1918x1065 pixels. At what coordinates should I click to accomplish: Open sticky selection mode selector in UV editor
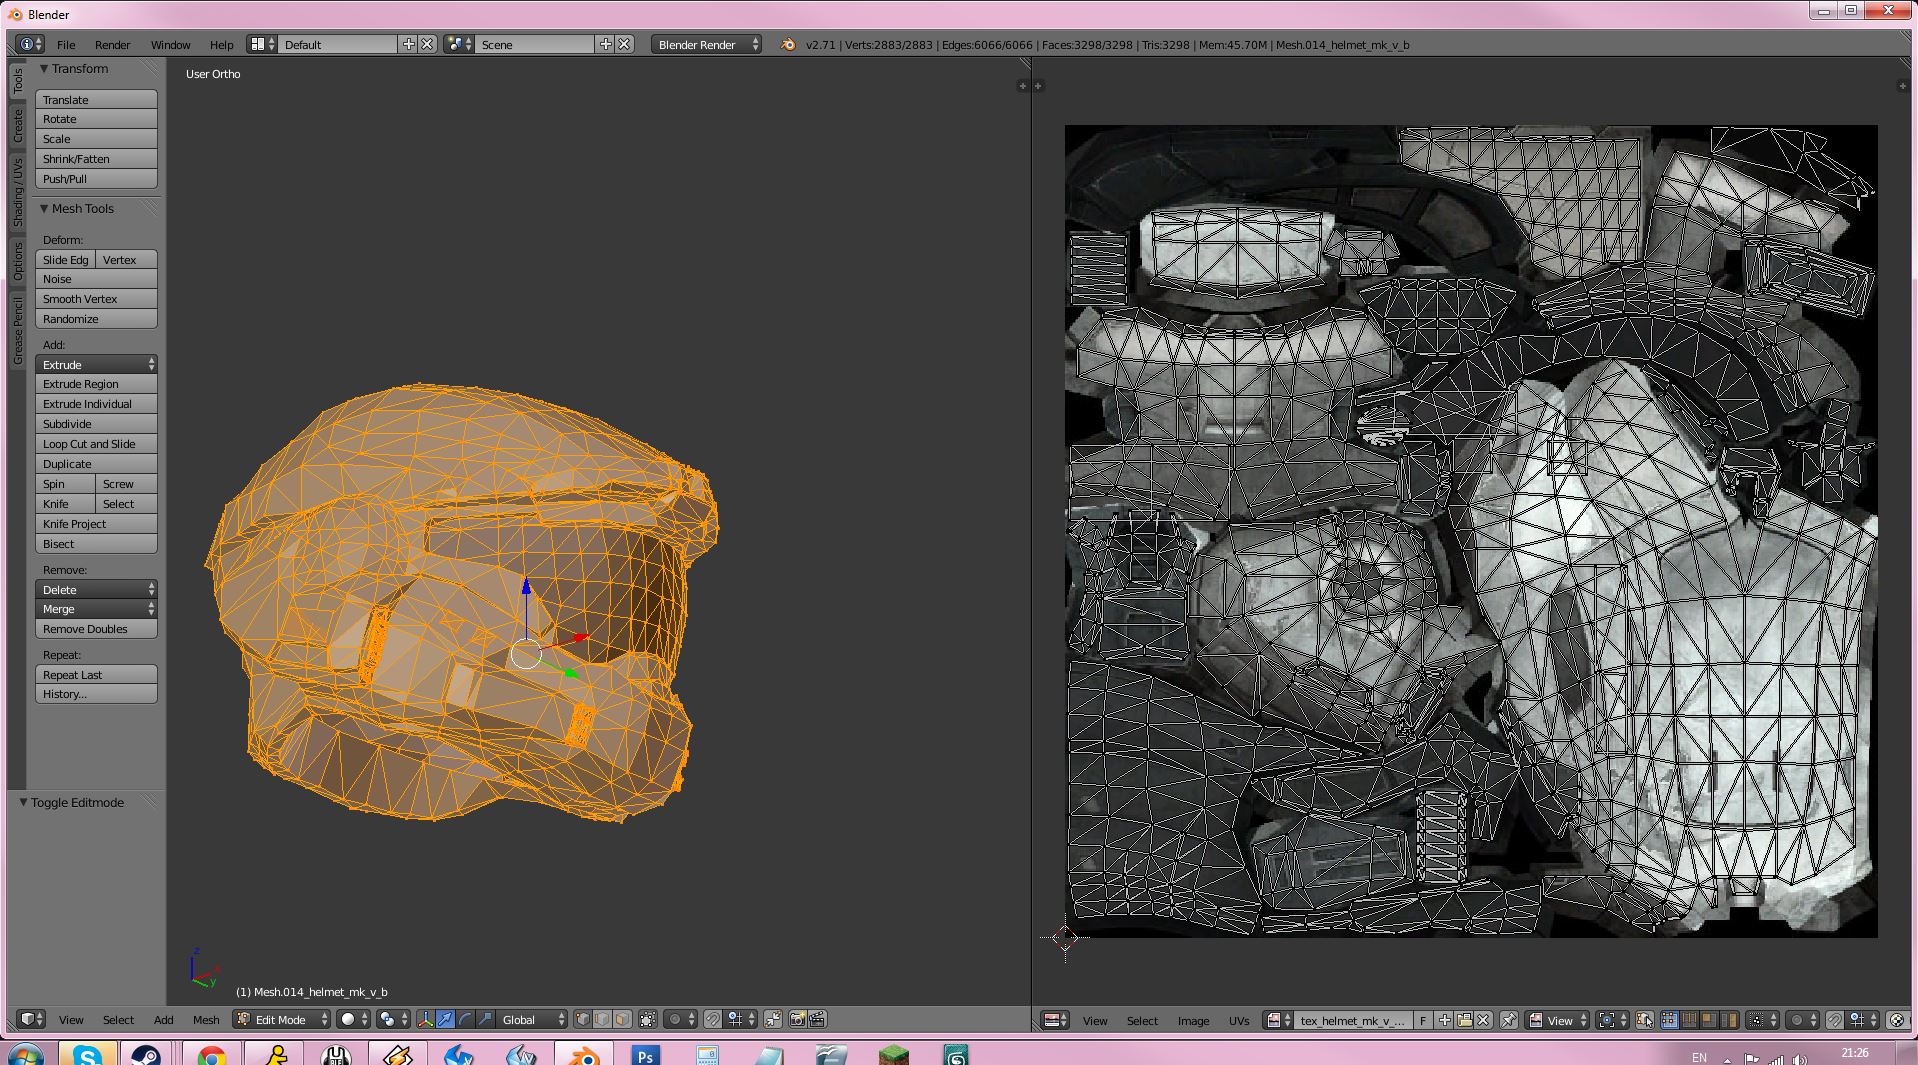coord(1762,1020)
